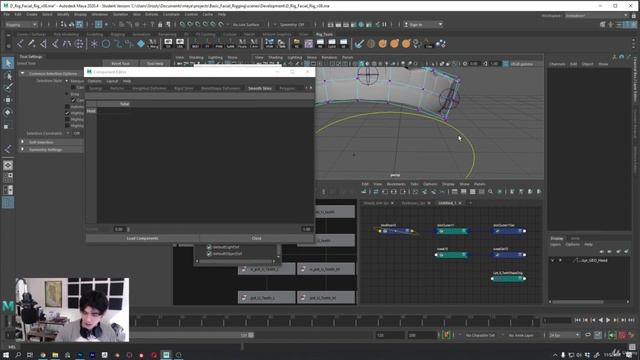Open File Explorer from taskbar
The height and width of the screenshot is (360, 640).
coord(55,355)
